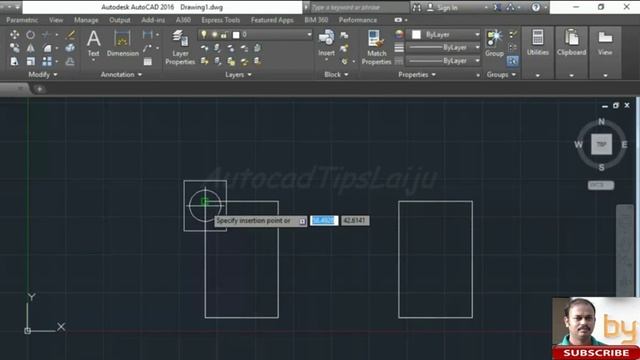Viewport: 640px width, 360px height.
Task: Click the Block Editor icon
Action: [x=344, y=49]
